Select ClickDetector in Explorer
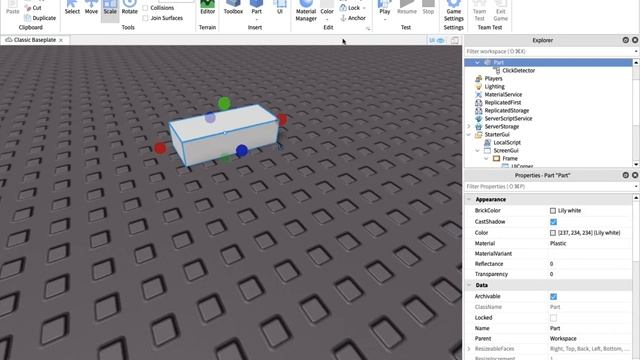The height and width of the screenshot is (360, 640). [x=518, y=71]
